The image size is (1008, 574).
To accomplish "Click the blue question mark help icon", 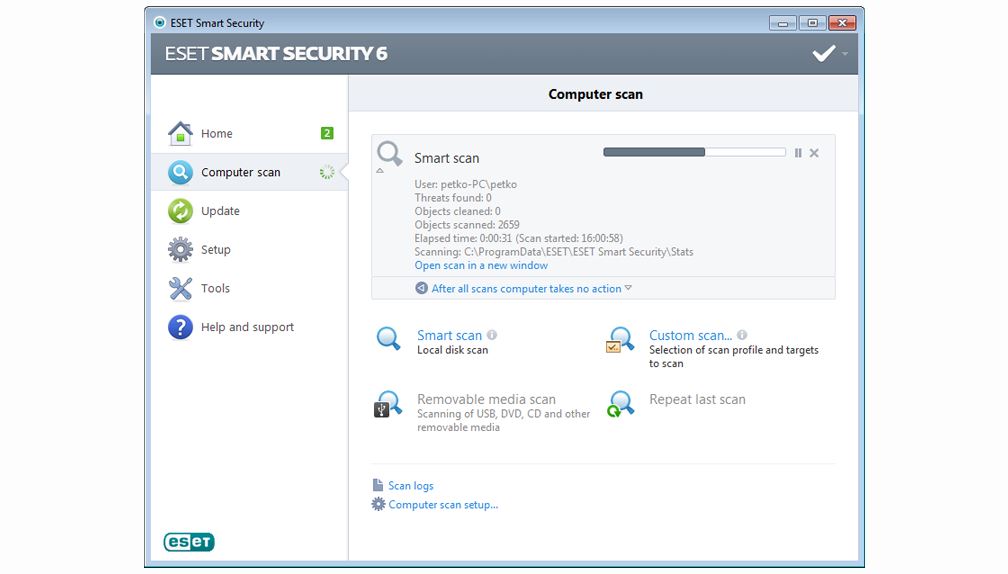I will click(x=180, y=327).
